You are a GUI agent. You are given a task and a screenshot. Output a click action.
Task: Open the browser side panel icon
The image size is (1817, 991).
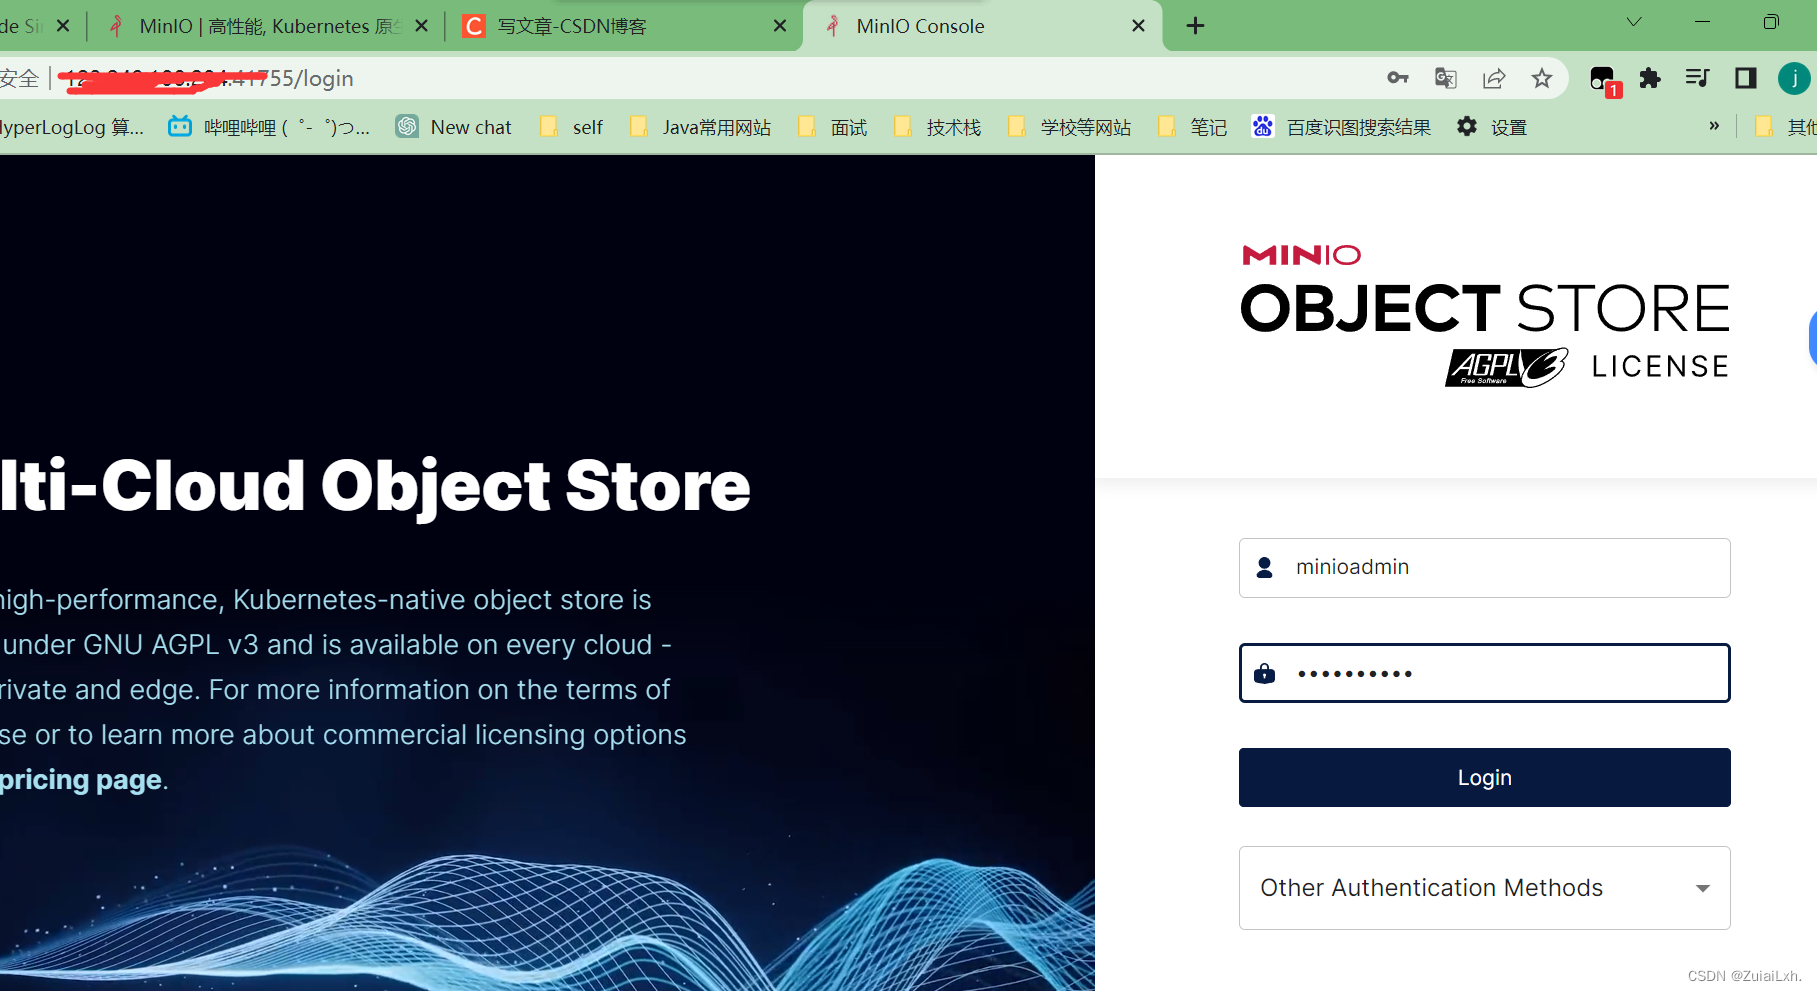[1745, 78]
